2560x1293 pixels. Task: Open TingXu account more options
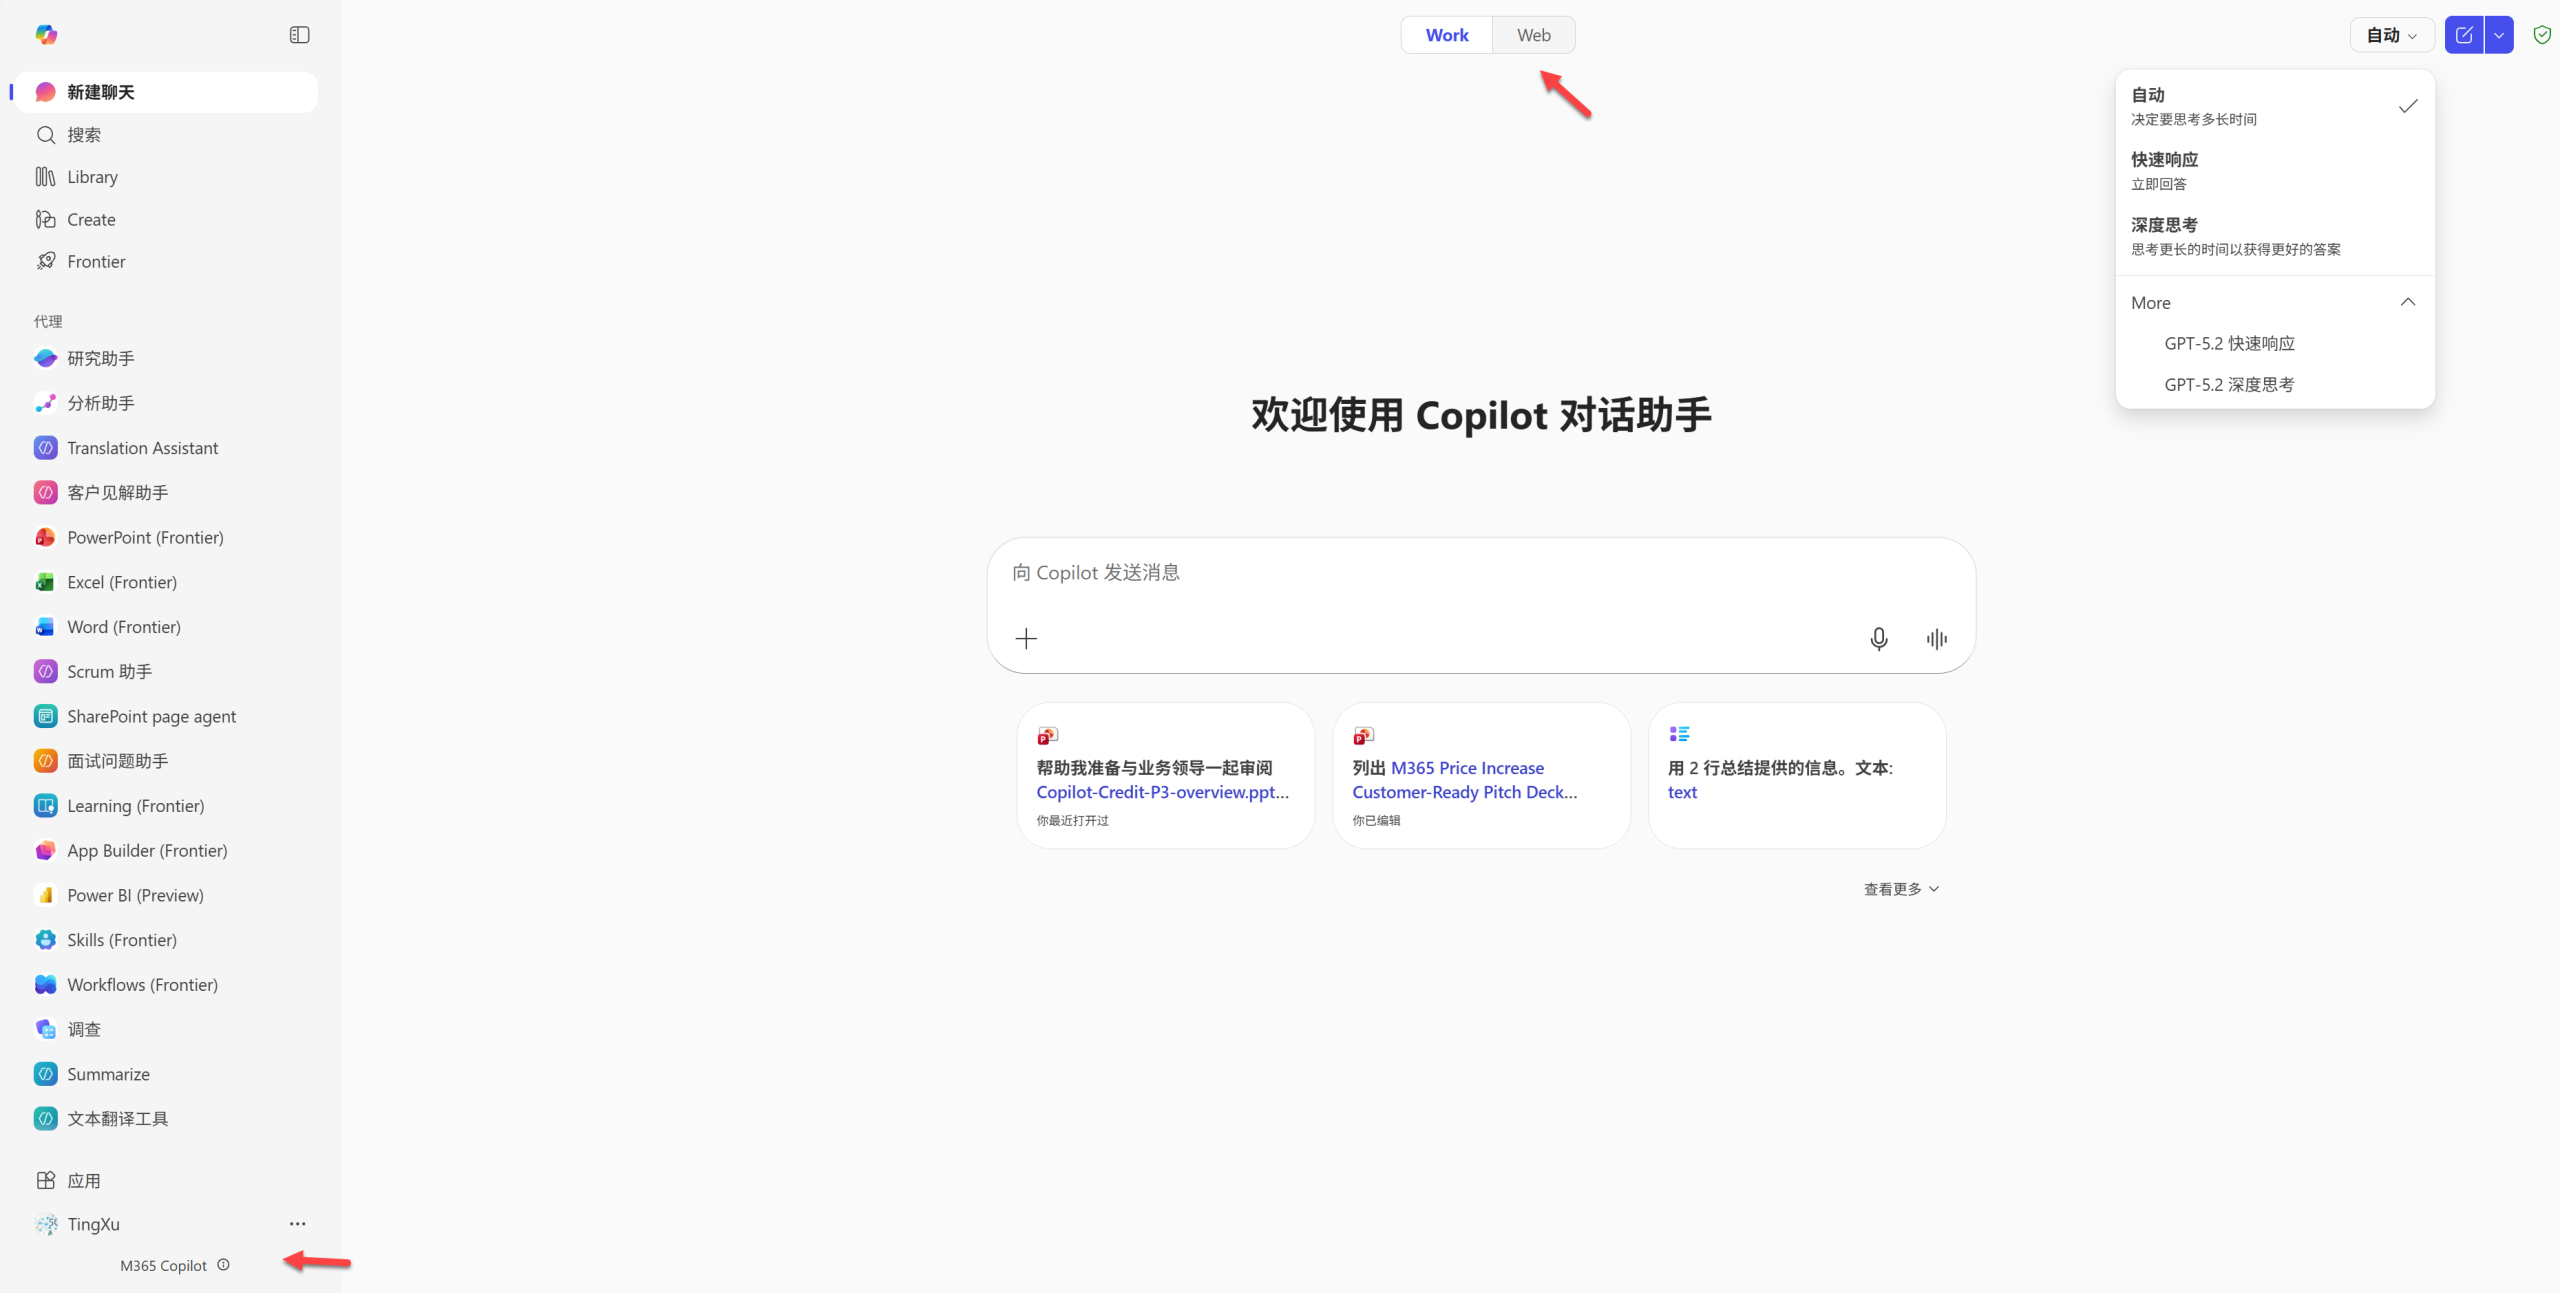(297, 1224)
